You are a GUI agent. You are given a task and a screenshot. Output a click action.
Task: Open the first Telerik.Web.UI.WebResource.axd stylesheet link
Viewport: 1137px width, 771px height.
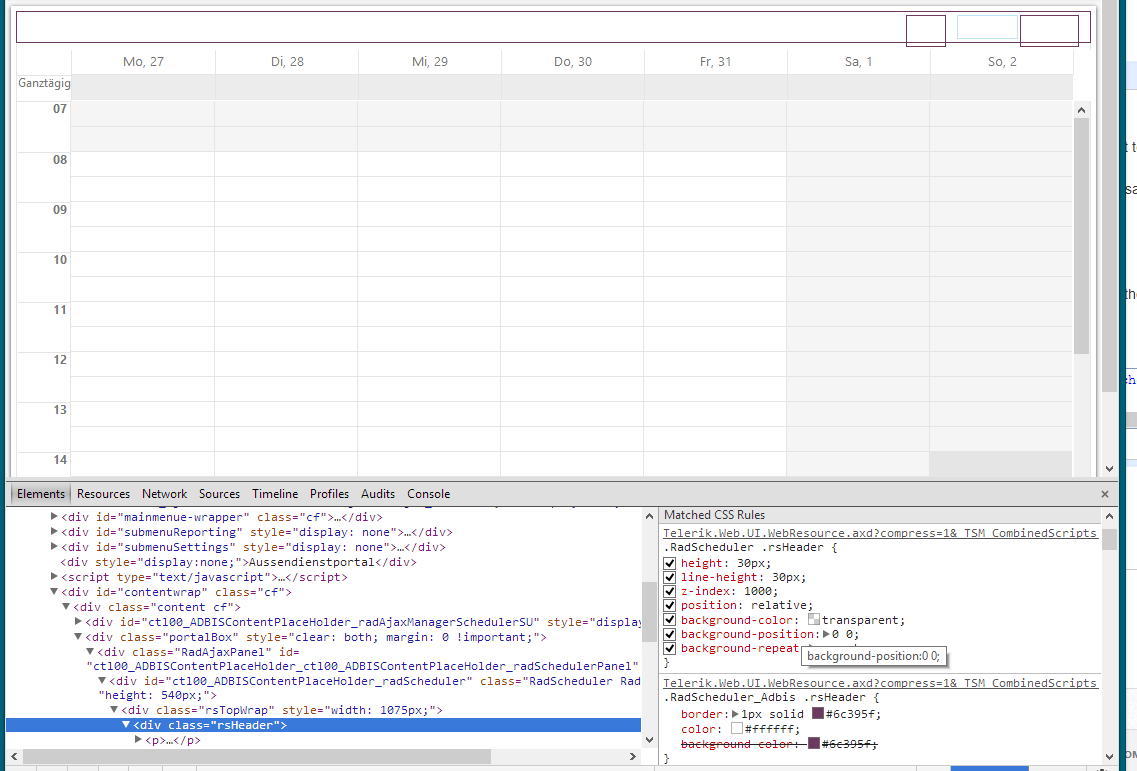880,533
